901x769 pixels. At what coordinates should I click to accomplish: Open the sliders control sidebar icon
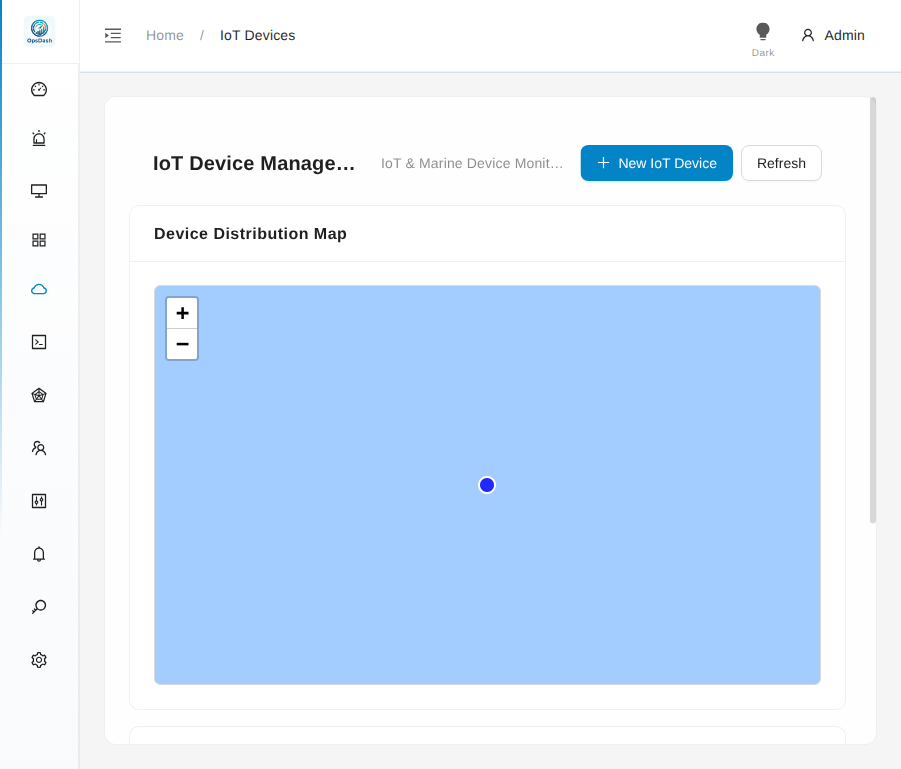(39, 501)
